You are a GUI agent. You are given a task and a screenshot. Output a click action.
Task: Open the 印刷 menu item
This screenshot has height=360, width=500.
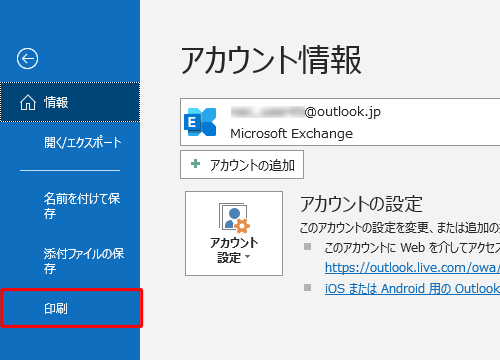[x=71, y=308]
